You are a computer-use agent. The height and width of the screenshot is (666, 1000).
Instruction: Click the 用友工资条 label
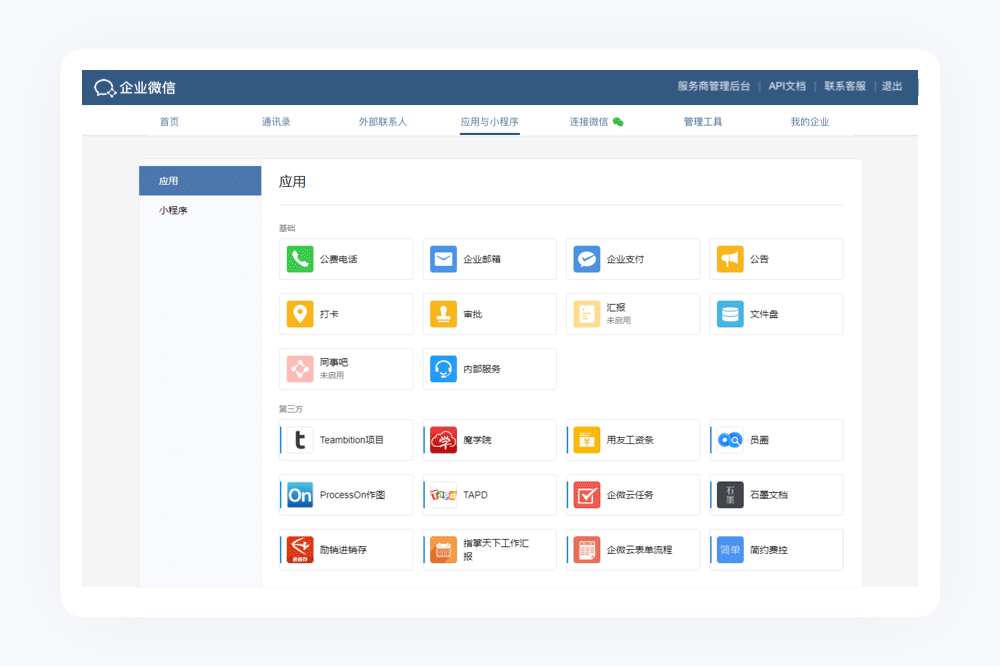tap(630, 440)
